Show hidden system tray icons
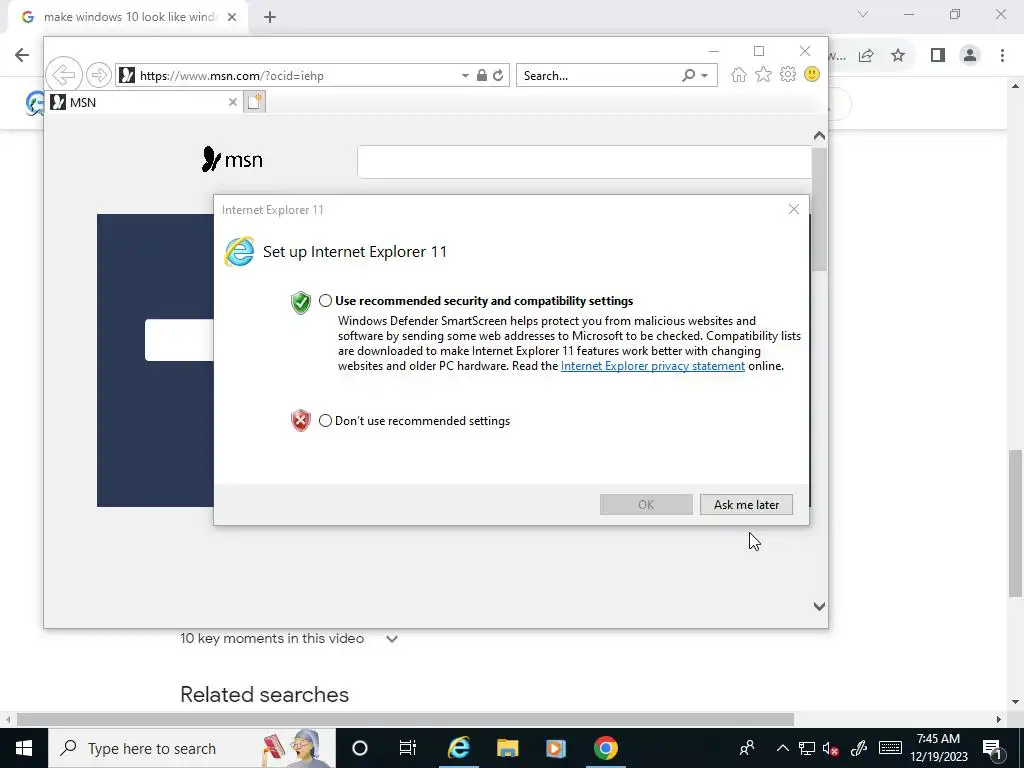 pos(782,748)
